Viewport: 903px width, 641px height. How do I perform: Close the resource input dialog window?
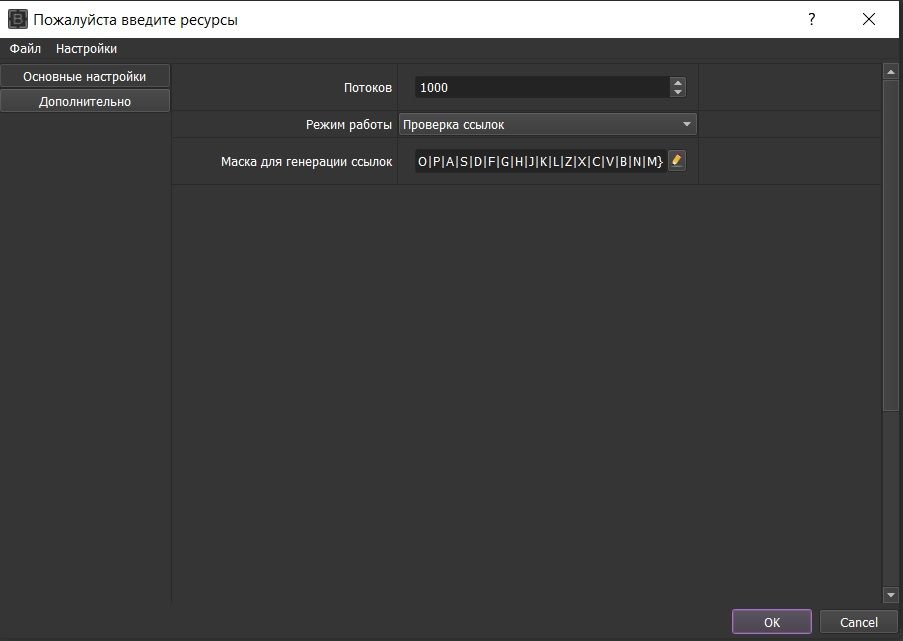coord(866,19)
